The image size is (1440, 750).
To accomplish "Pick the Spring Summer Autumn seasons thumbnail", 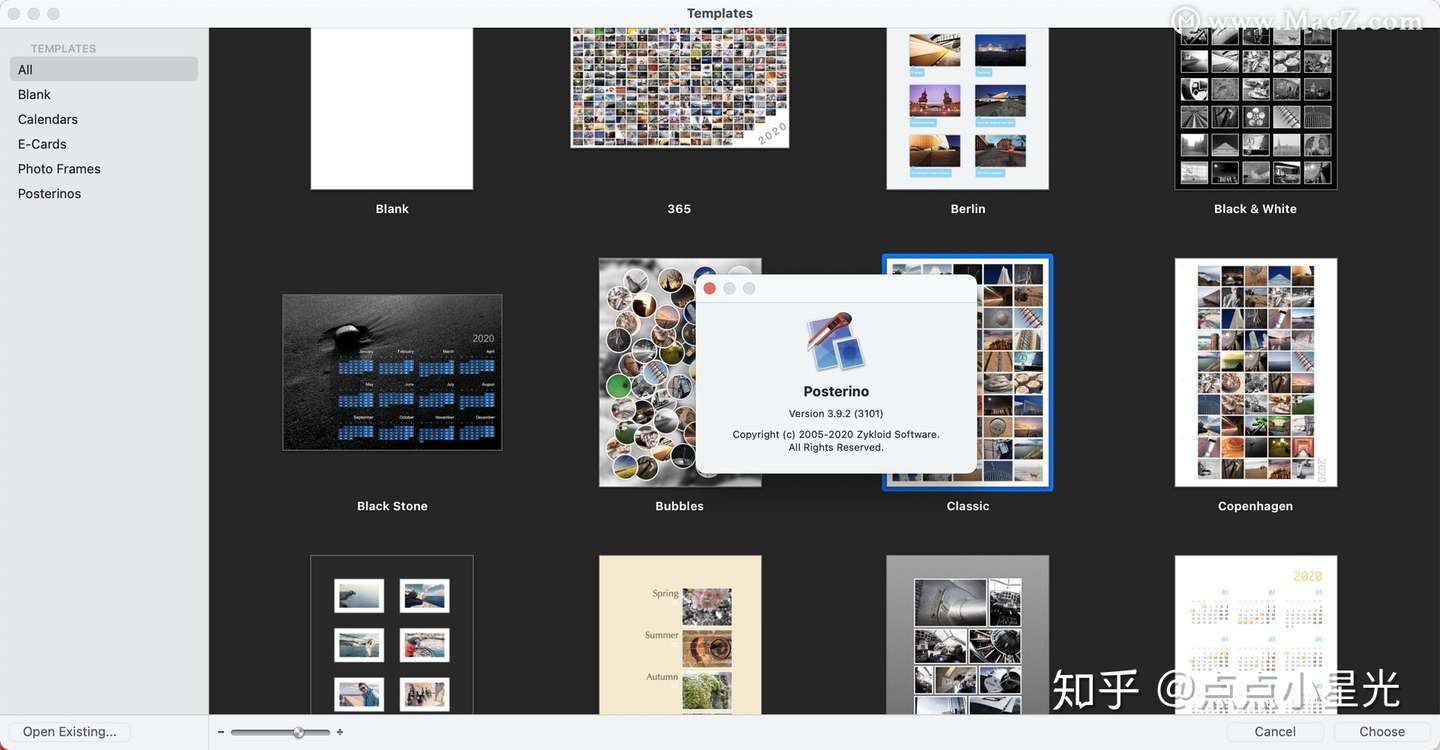I will [680, 635].
